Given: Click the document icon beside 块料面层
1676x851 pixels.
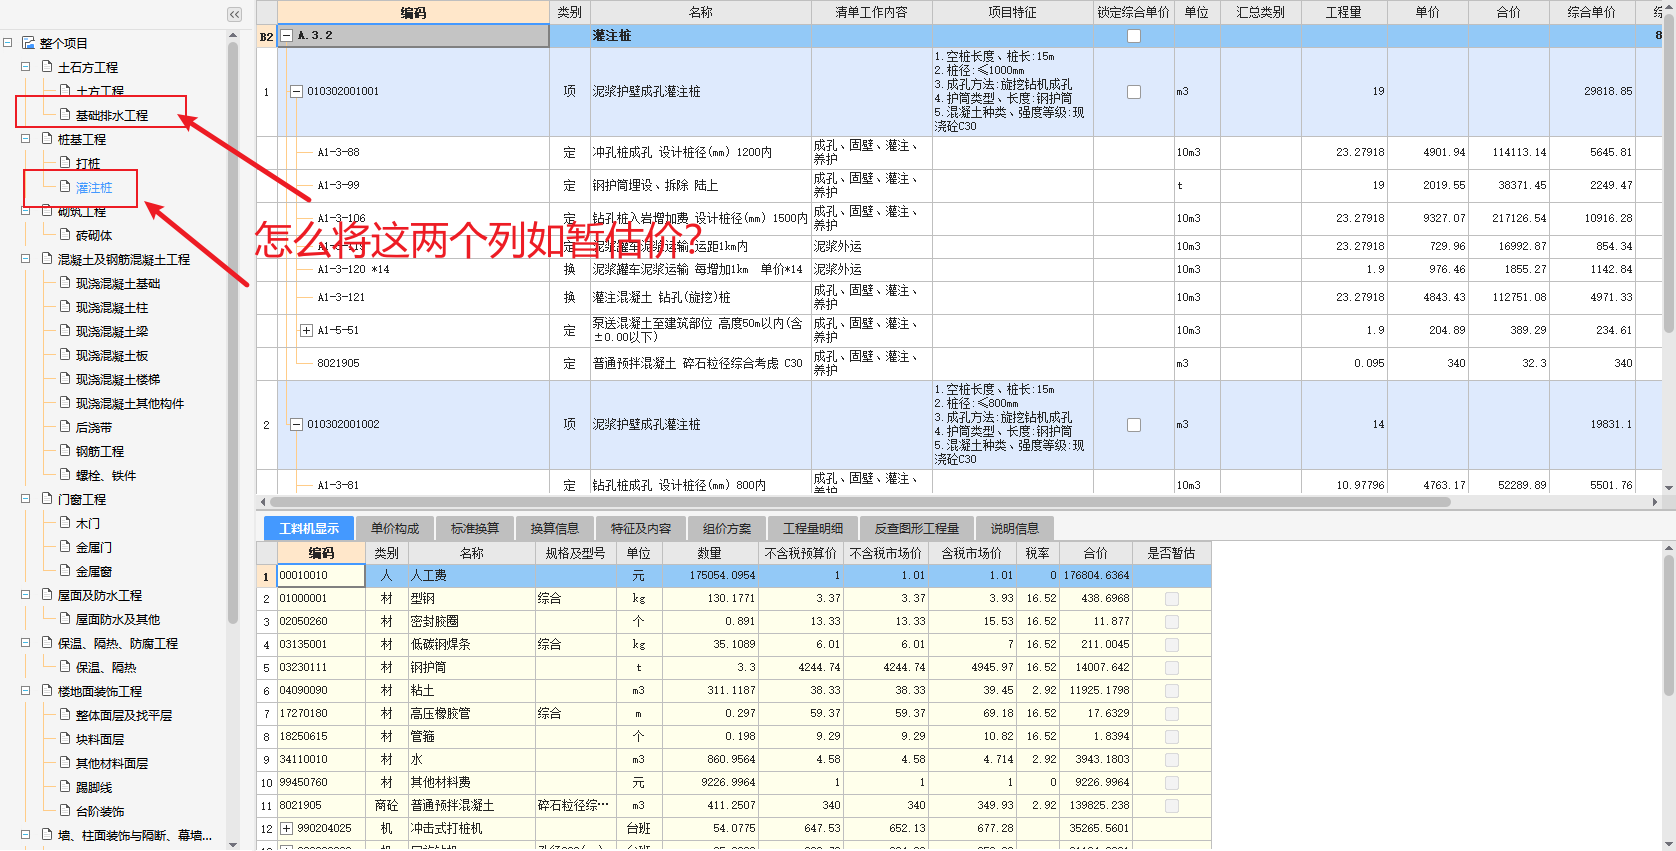Looking at the screenshot, I should [65, 739].
